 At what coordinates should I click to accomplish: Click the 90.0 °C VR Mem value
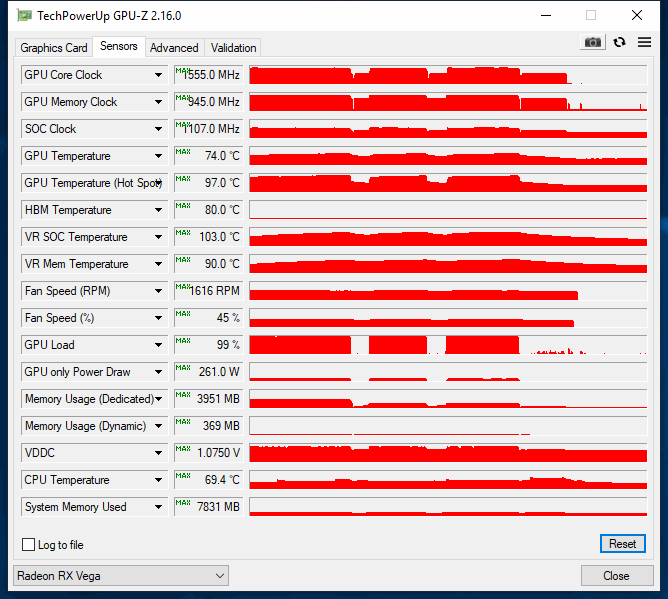(x=208, y=264)
